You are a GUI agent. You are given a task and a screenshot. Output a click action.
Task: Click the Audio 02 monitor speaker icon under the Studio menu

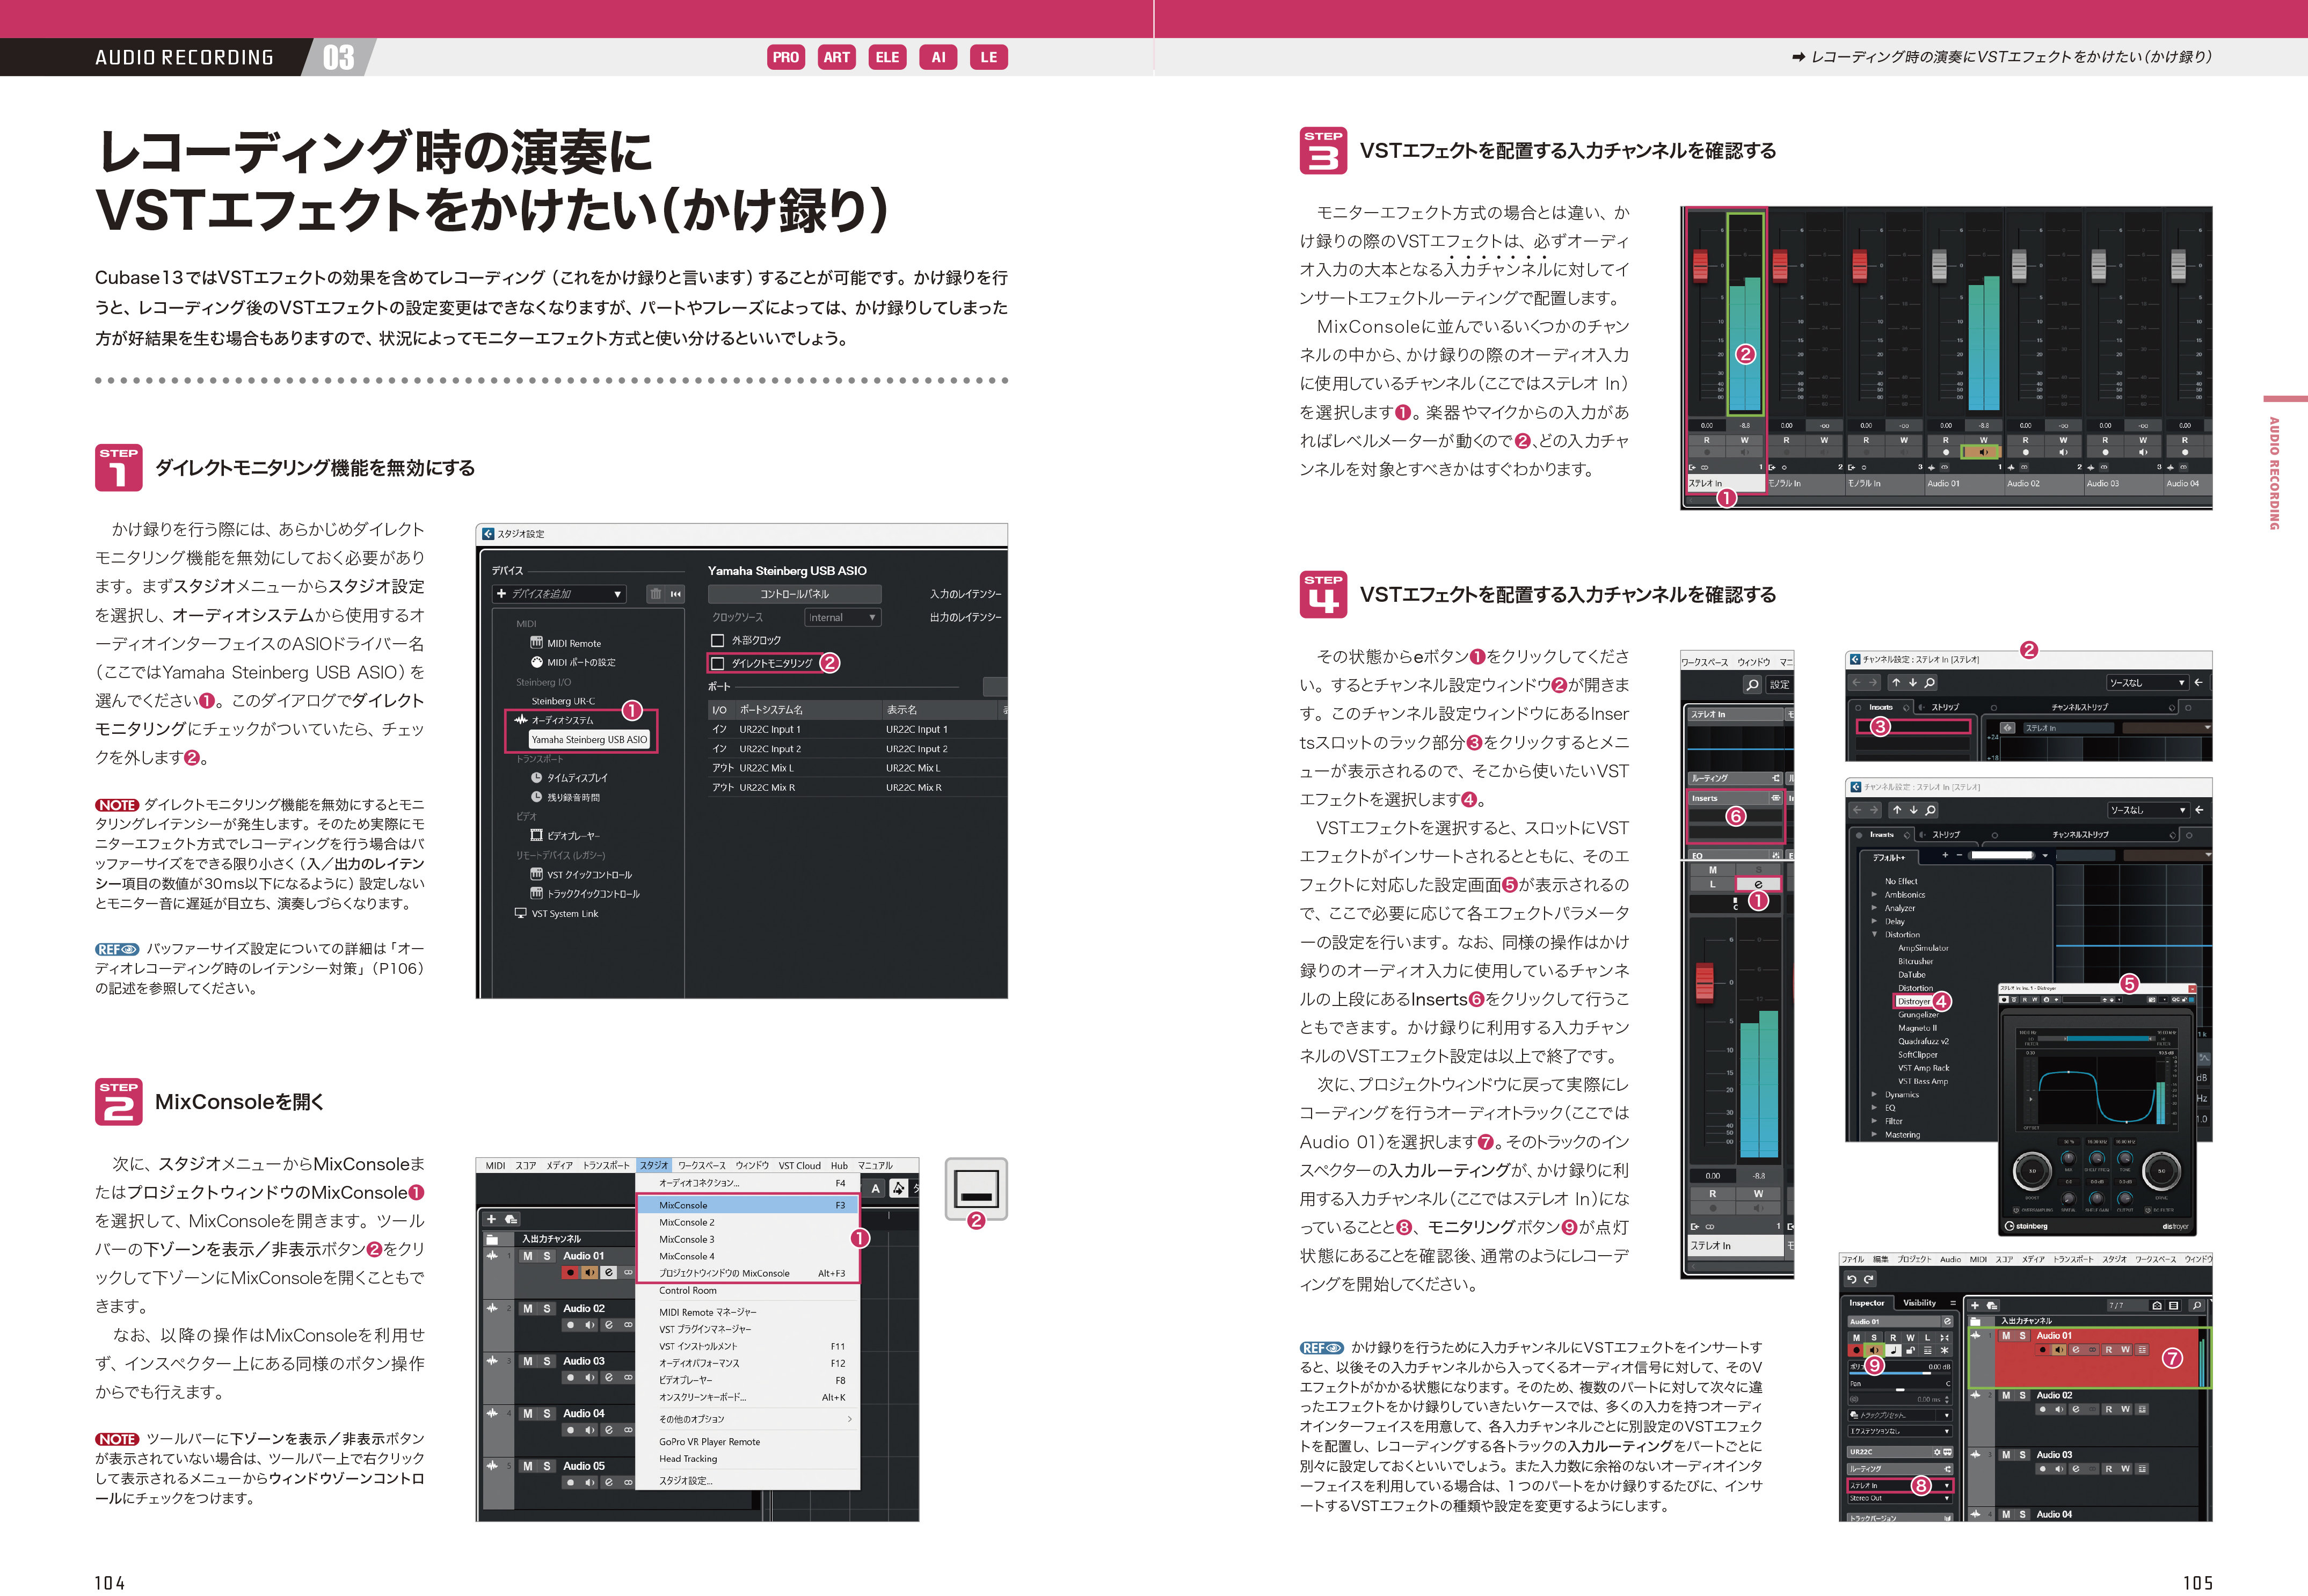[x=590, y=1325]
